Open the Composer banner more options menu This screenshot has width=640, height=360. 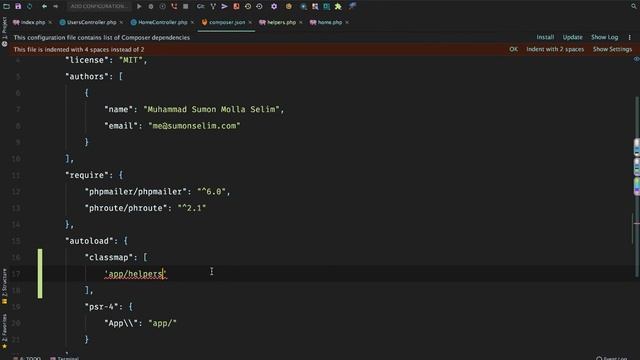point(629,37)
